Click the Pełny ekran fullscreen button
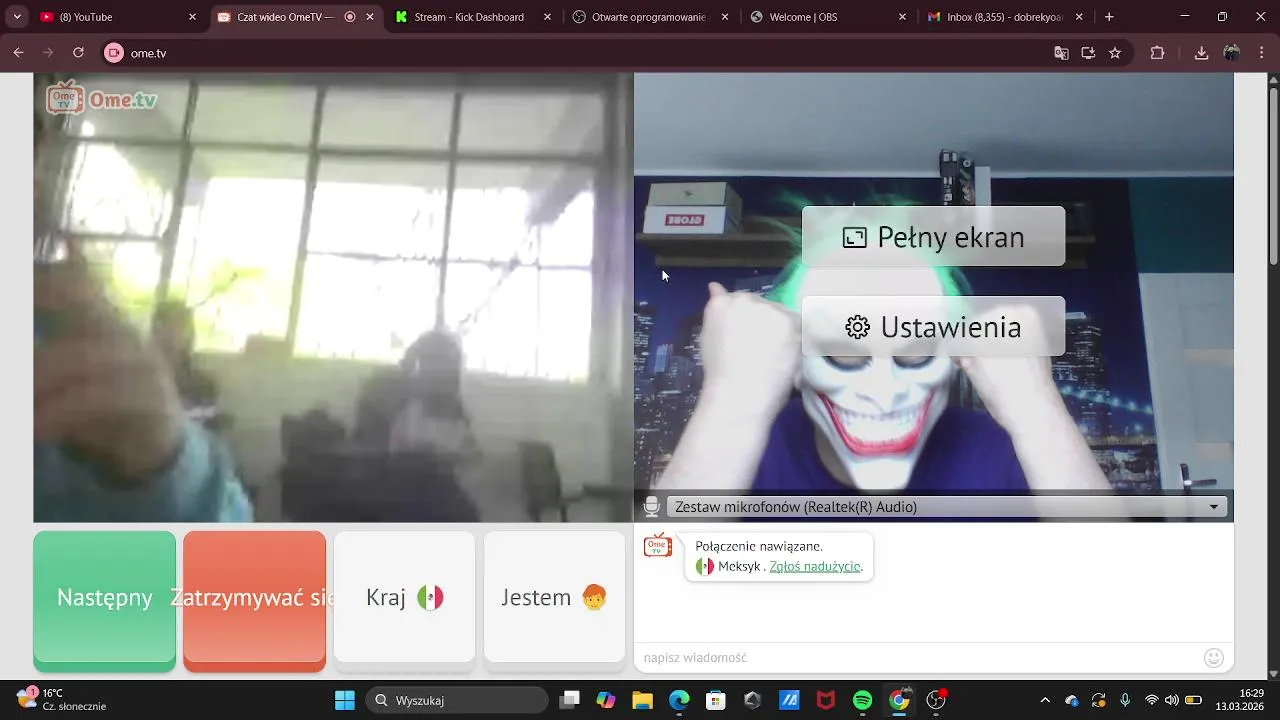 (x=933, y=237)
